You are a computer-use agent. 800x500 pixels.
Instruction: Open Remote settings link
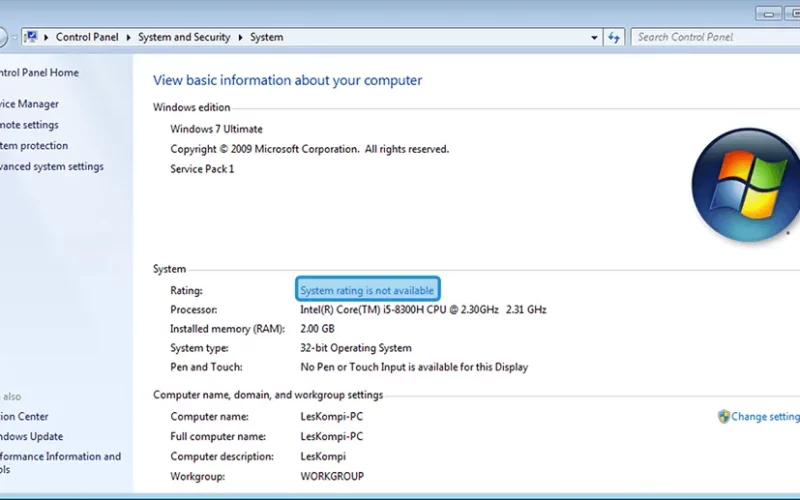coord(29,125)
